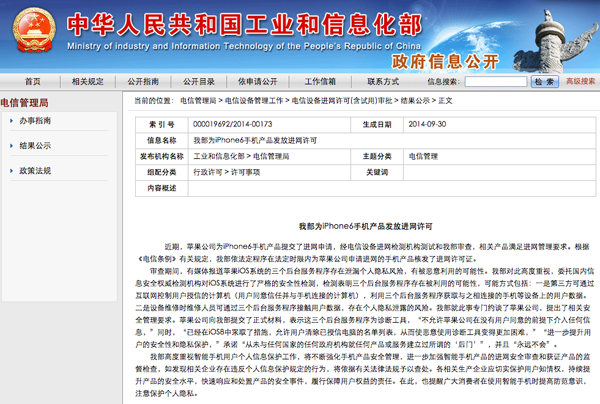Focus the 信息搜索 search input field
This screenshot has height=404, width=600.
(496, 81)
